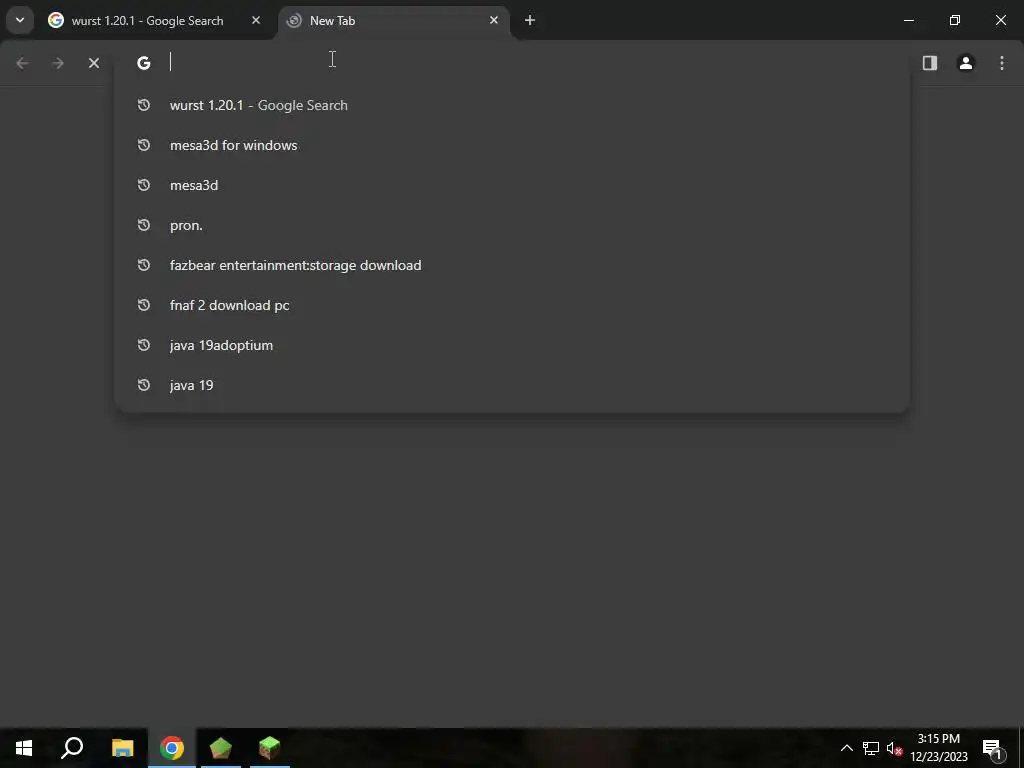Open the Chrome profile menu
The image size is (1024, 768).
point(965,63)
